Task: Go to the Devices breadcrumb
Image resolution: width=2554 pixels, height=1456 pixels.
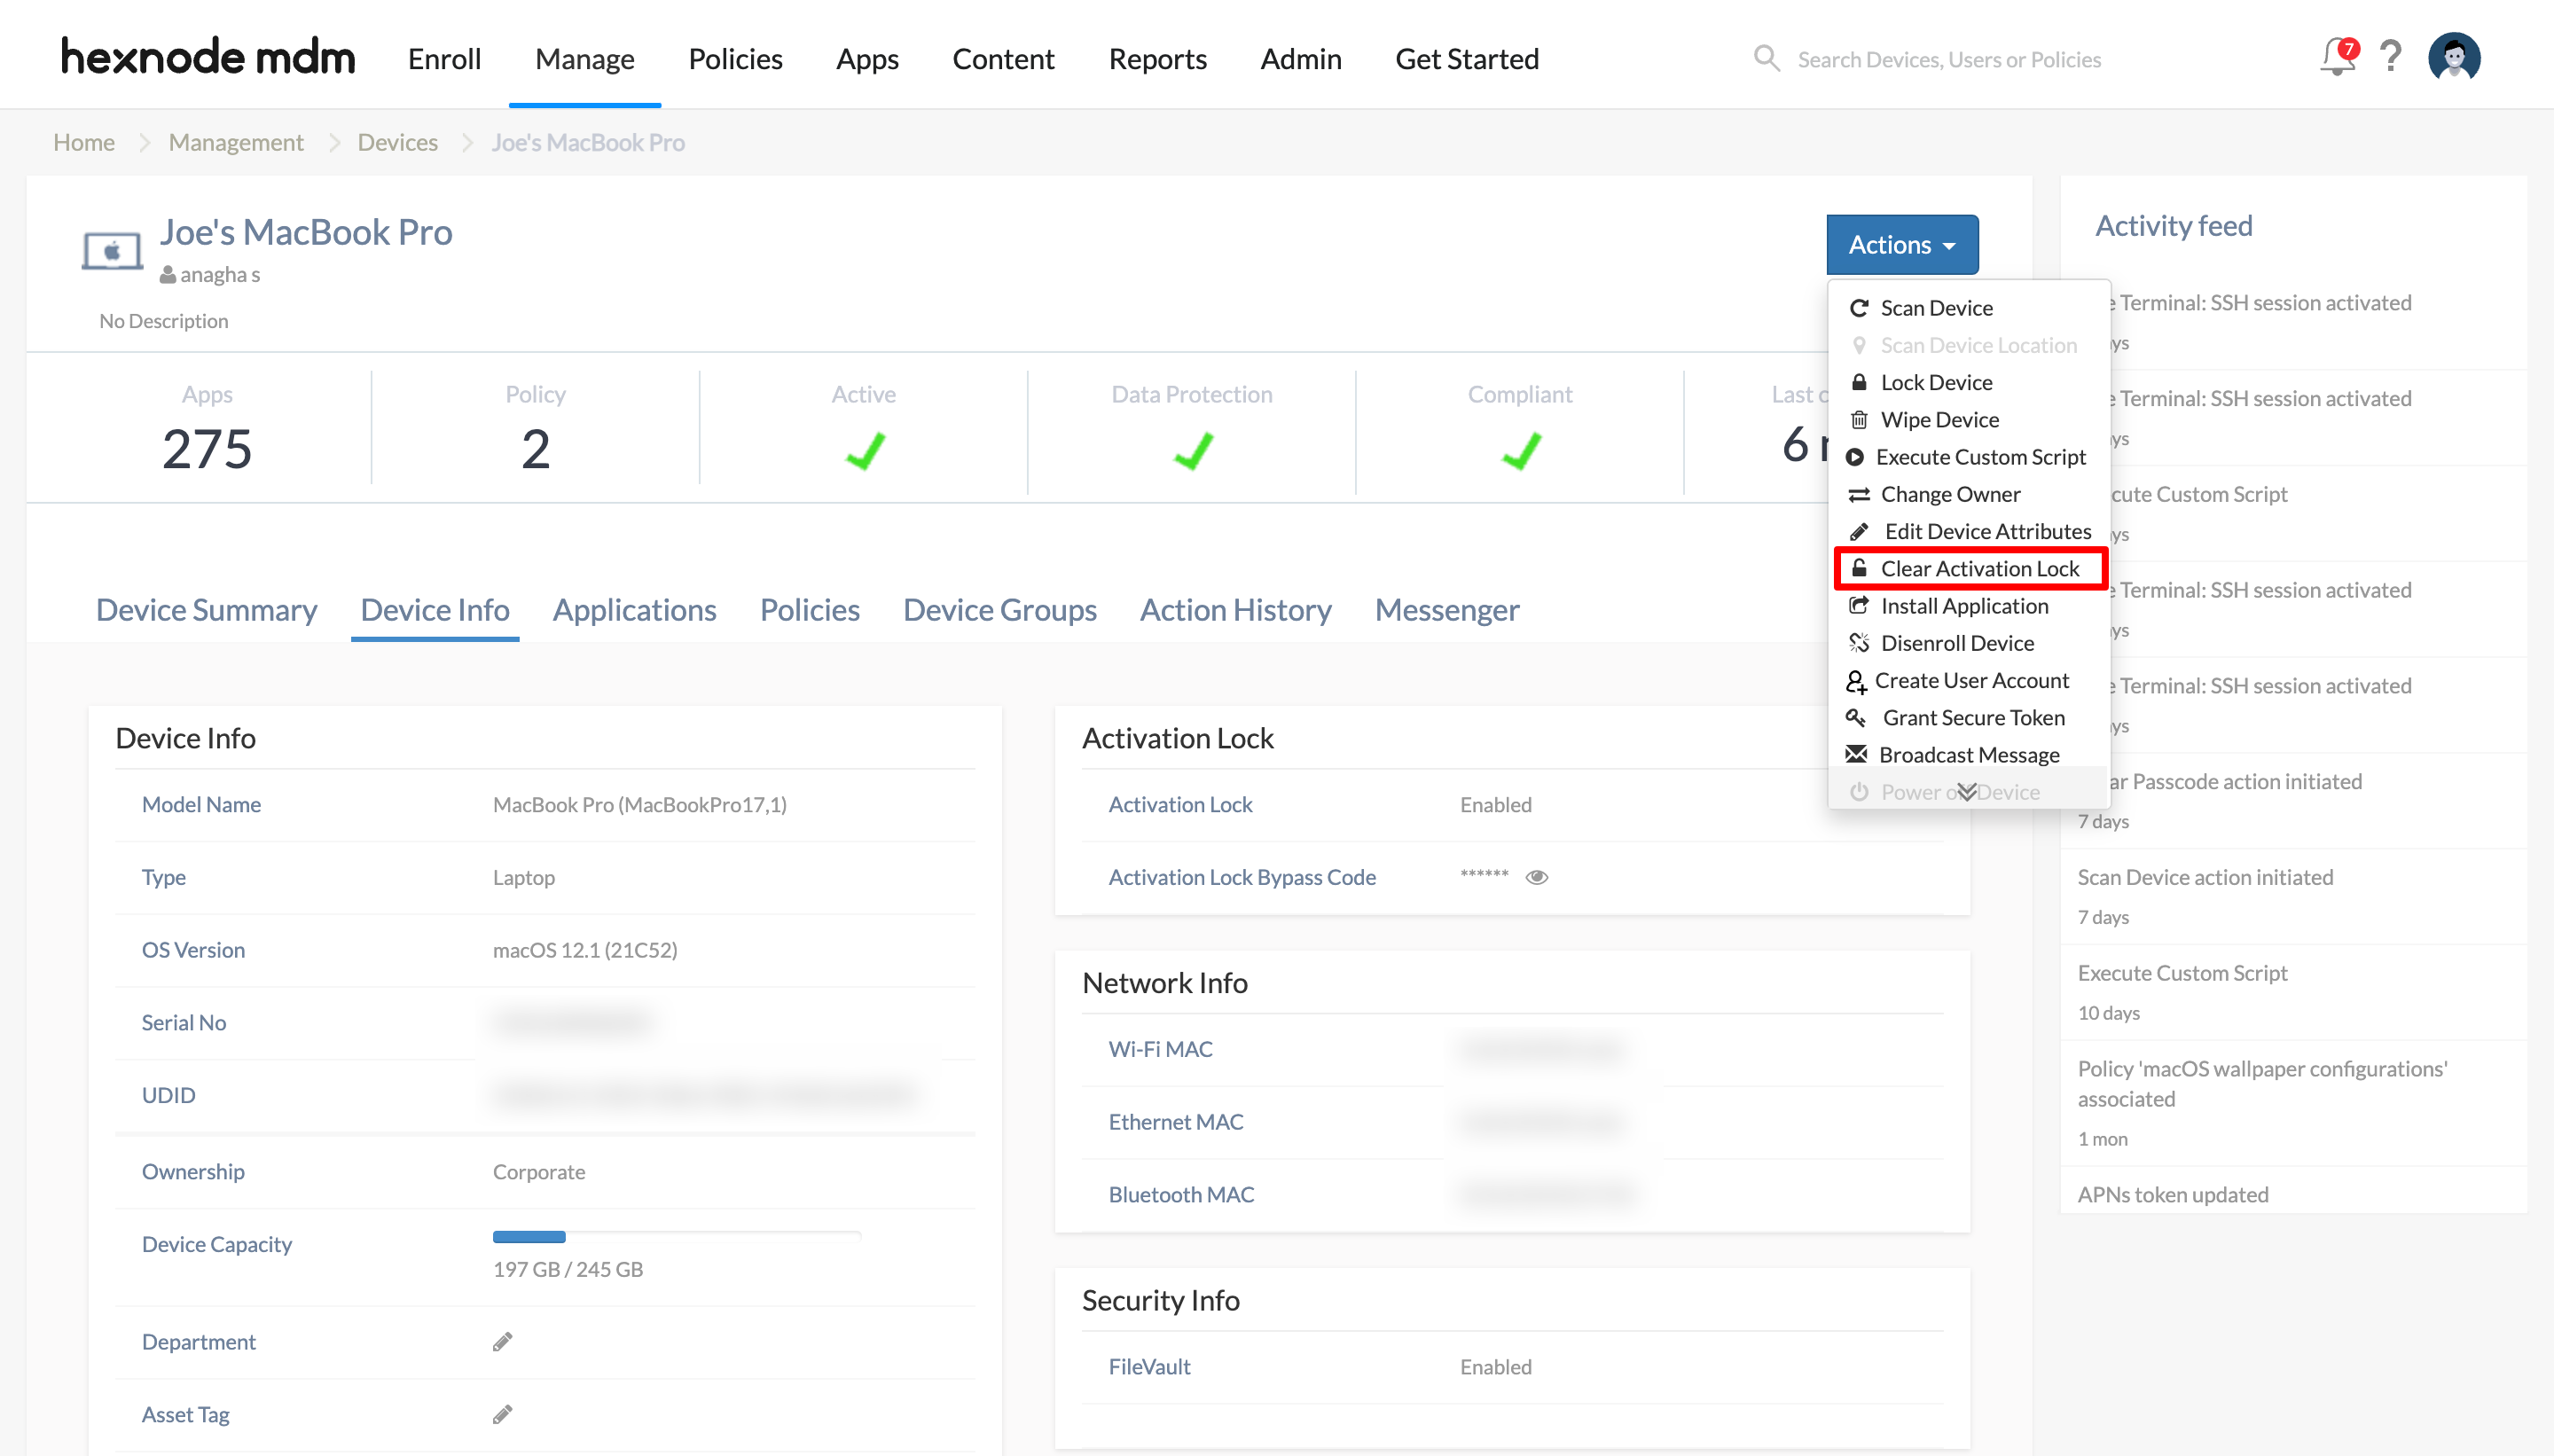Action: [397, 142]
